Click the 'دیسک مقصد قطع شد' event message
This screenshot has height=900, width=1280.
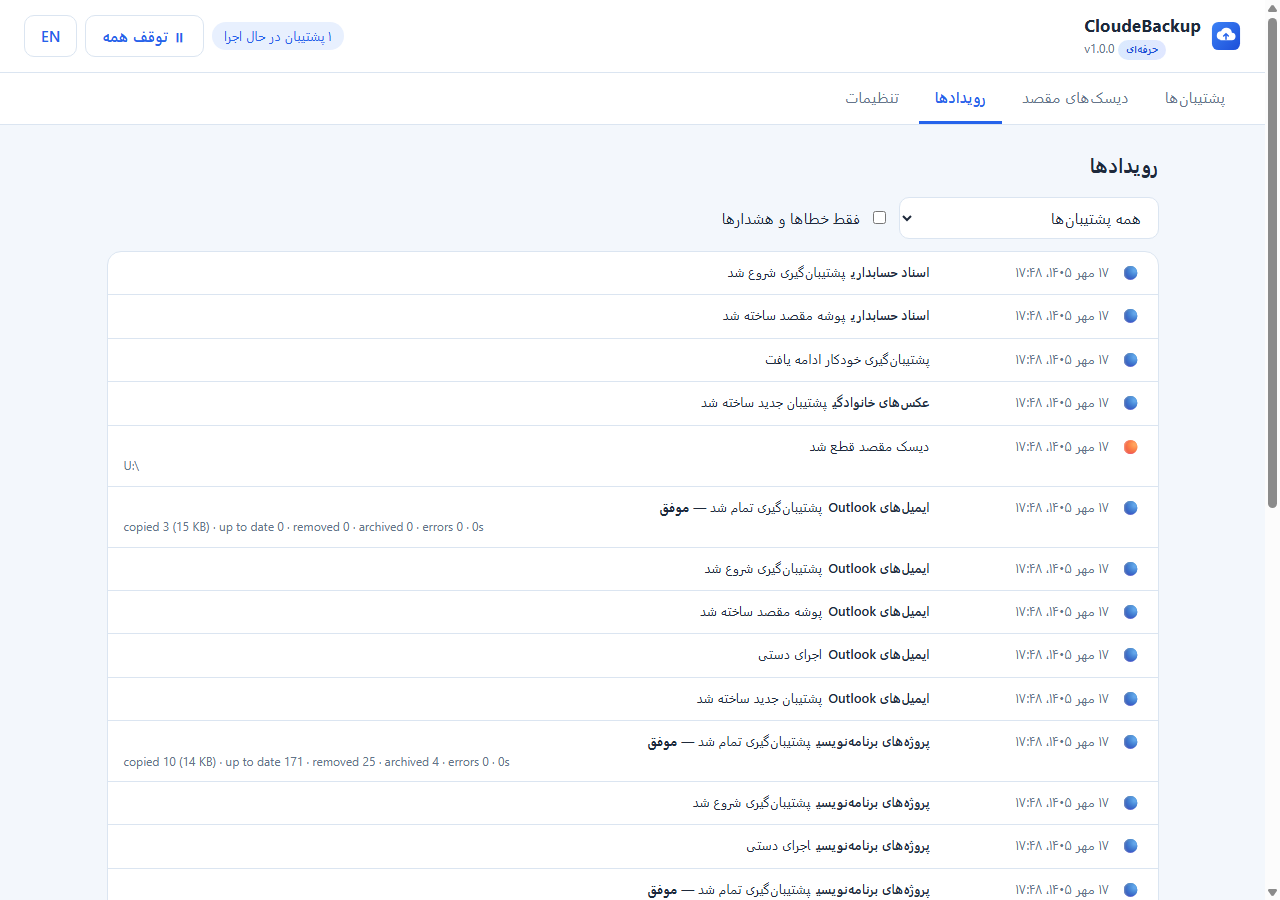[869, 447]
